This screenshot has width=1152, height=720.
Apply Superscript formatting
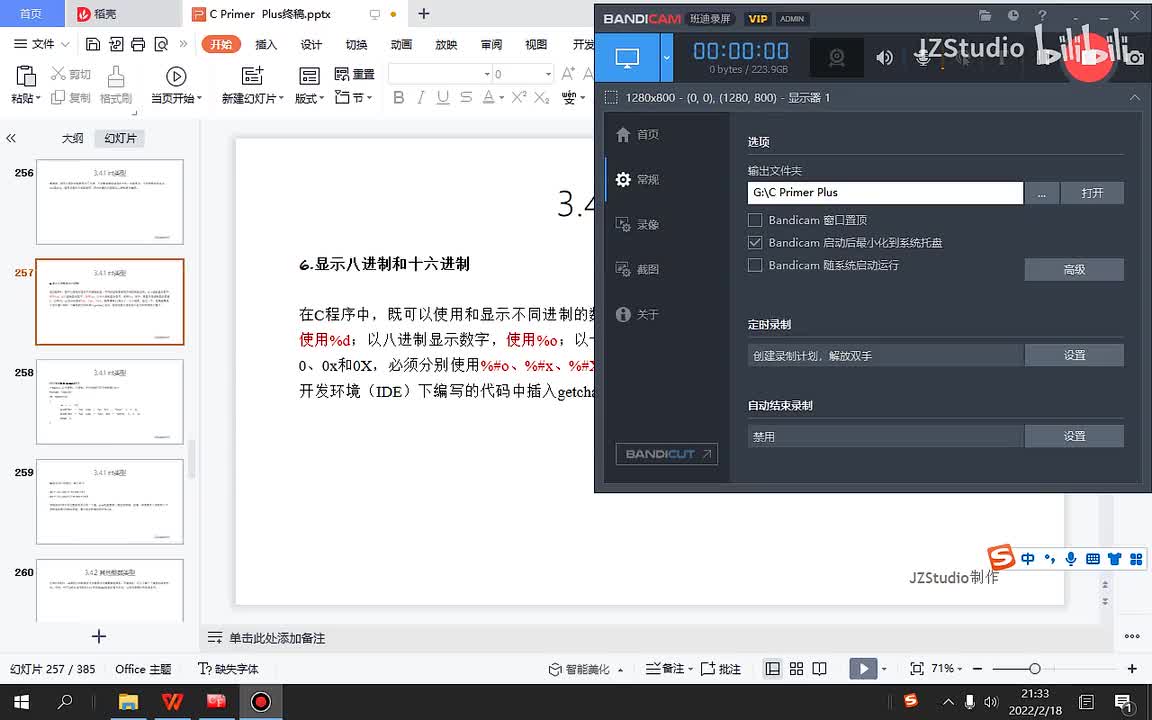coord(519,98)
